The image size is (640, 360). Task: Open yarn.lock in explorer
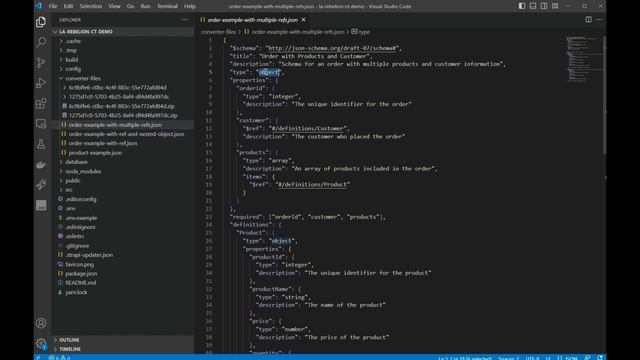(x=123, y=292)
